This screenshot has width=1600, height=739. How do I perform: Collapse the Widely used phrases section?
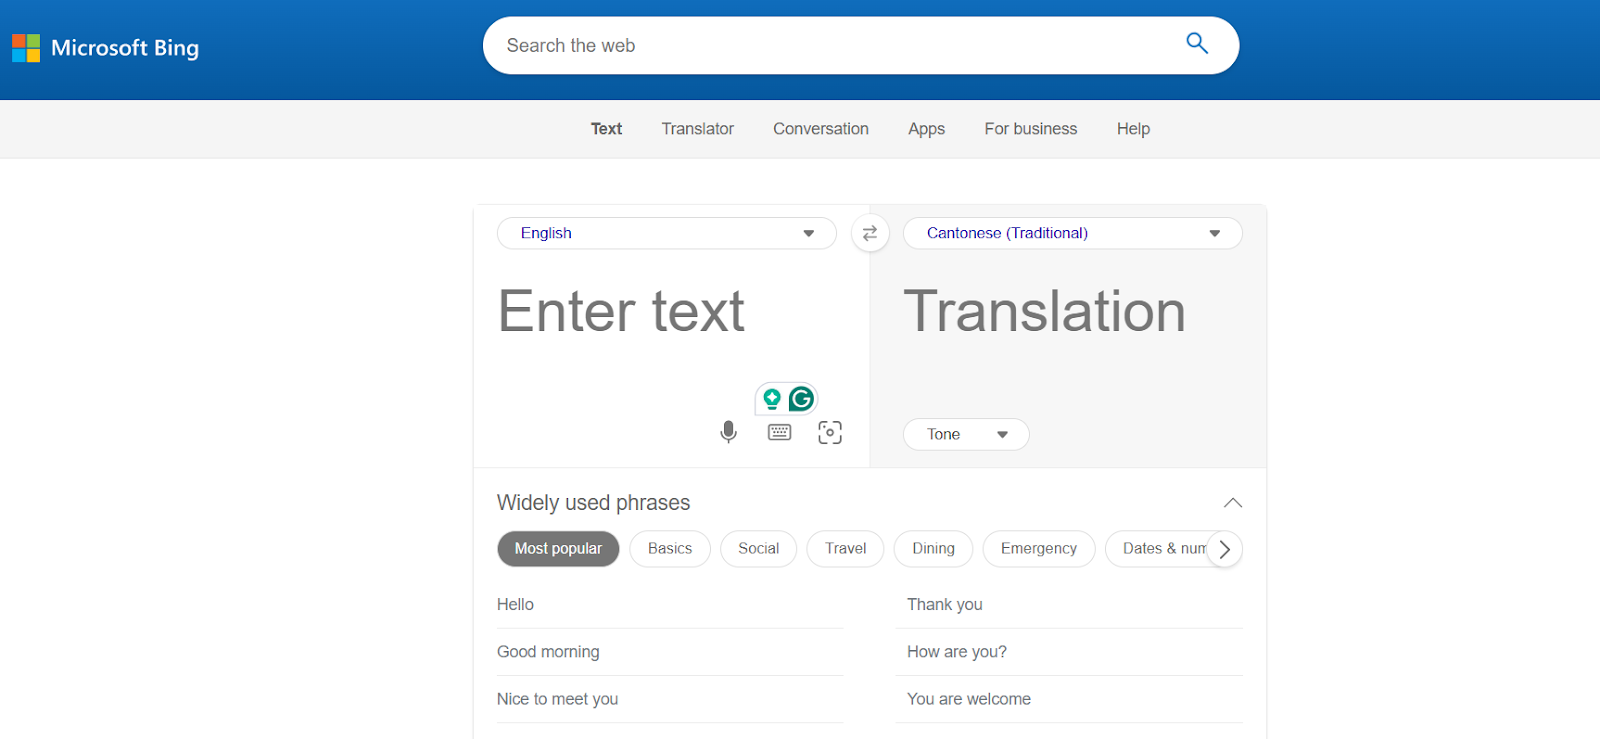pos(1233,503)
